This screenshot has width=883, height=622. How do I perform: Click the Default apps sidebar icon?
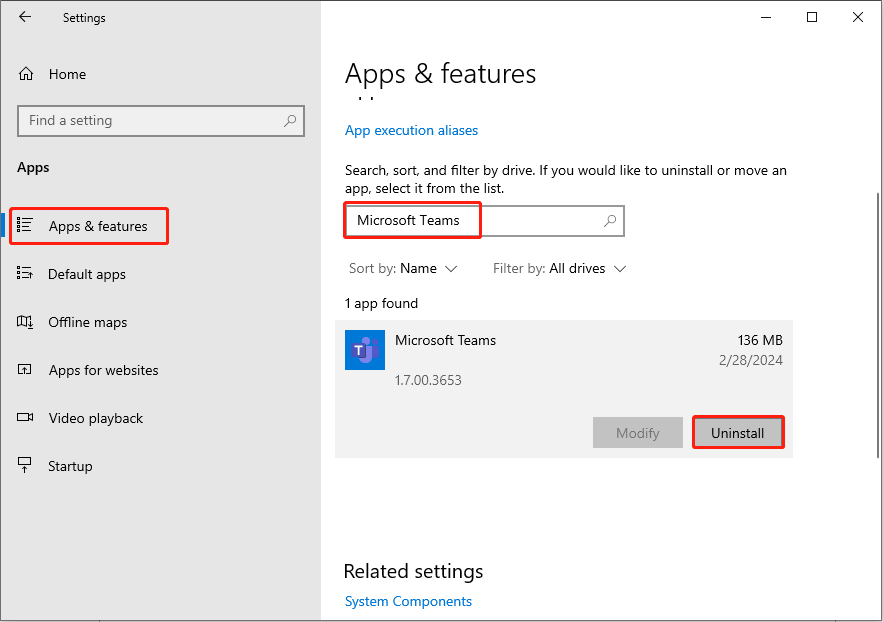point(26,274)
